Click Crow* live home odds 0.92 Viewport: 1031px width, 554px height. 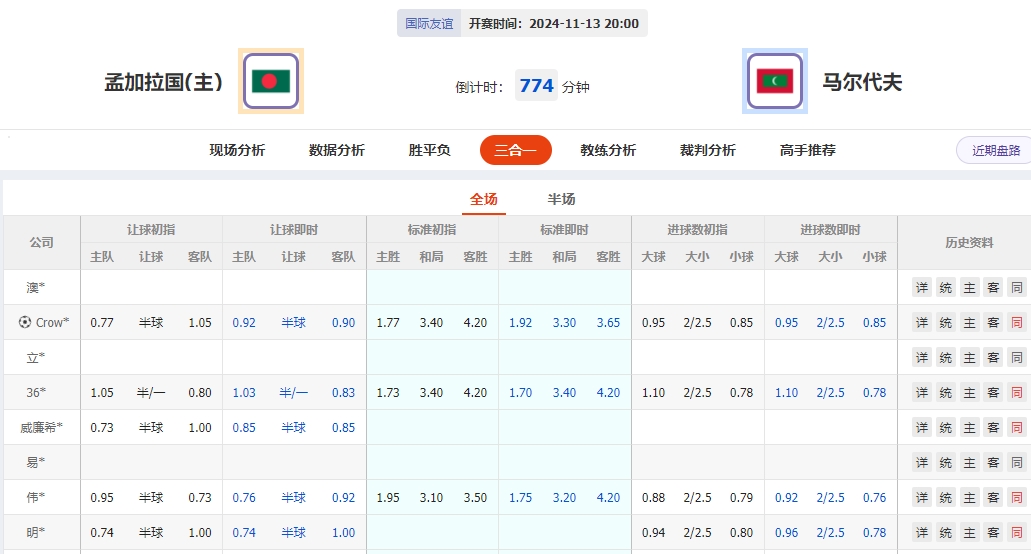(244, 323)
